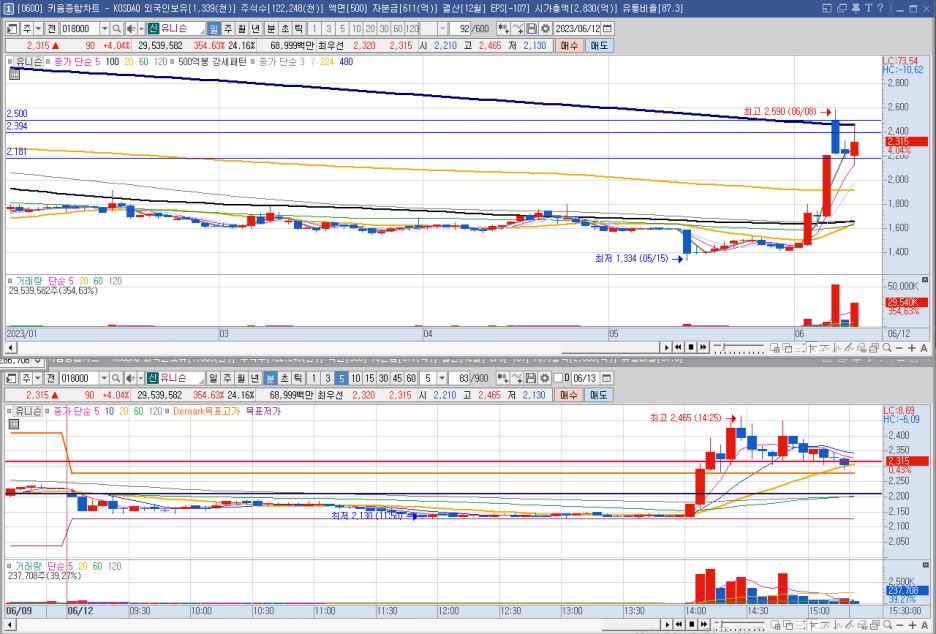Click speaker sound icon in lower chart toolbar
This screenshot has height=634, width=936.
(130, 378)
